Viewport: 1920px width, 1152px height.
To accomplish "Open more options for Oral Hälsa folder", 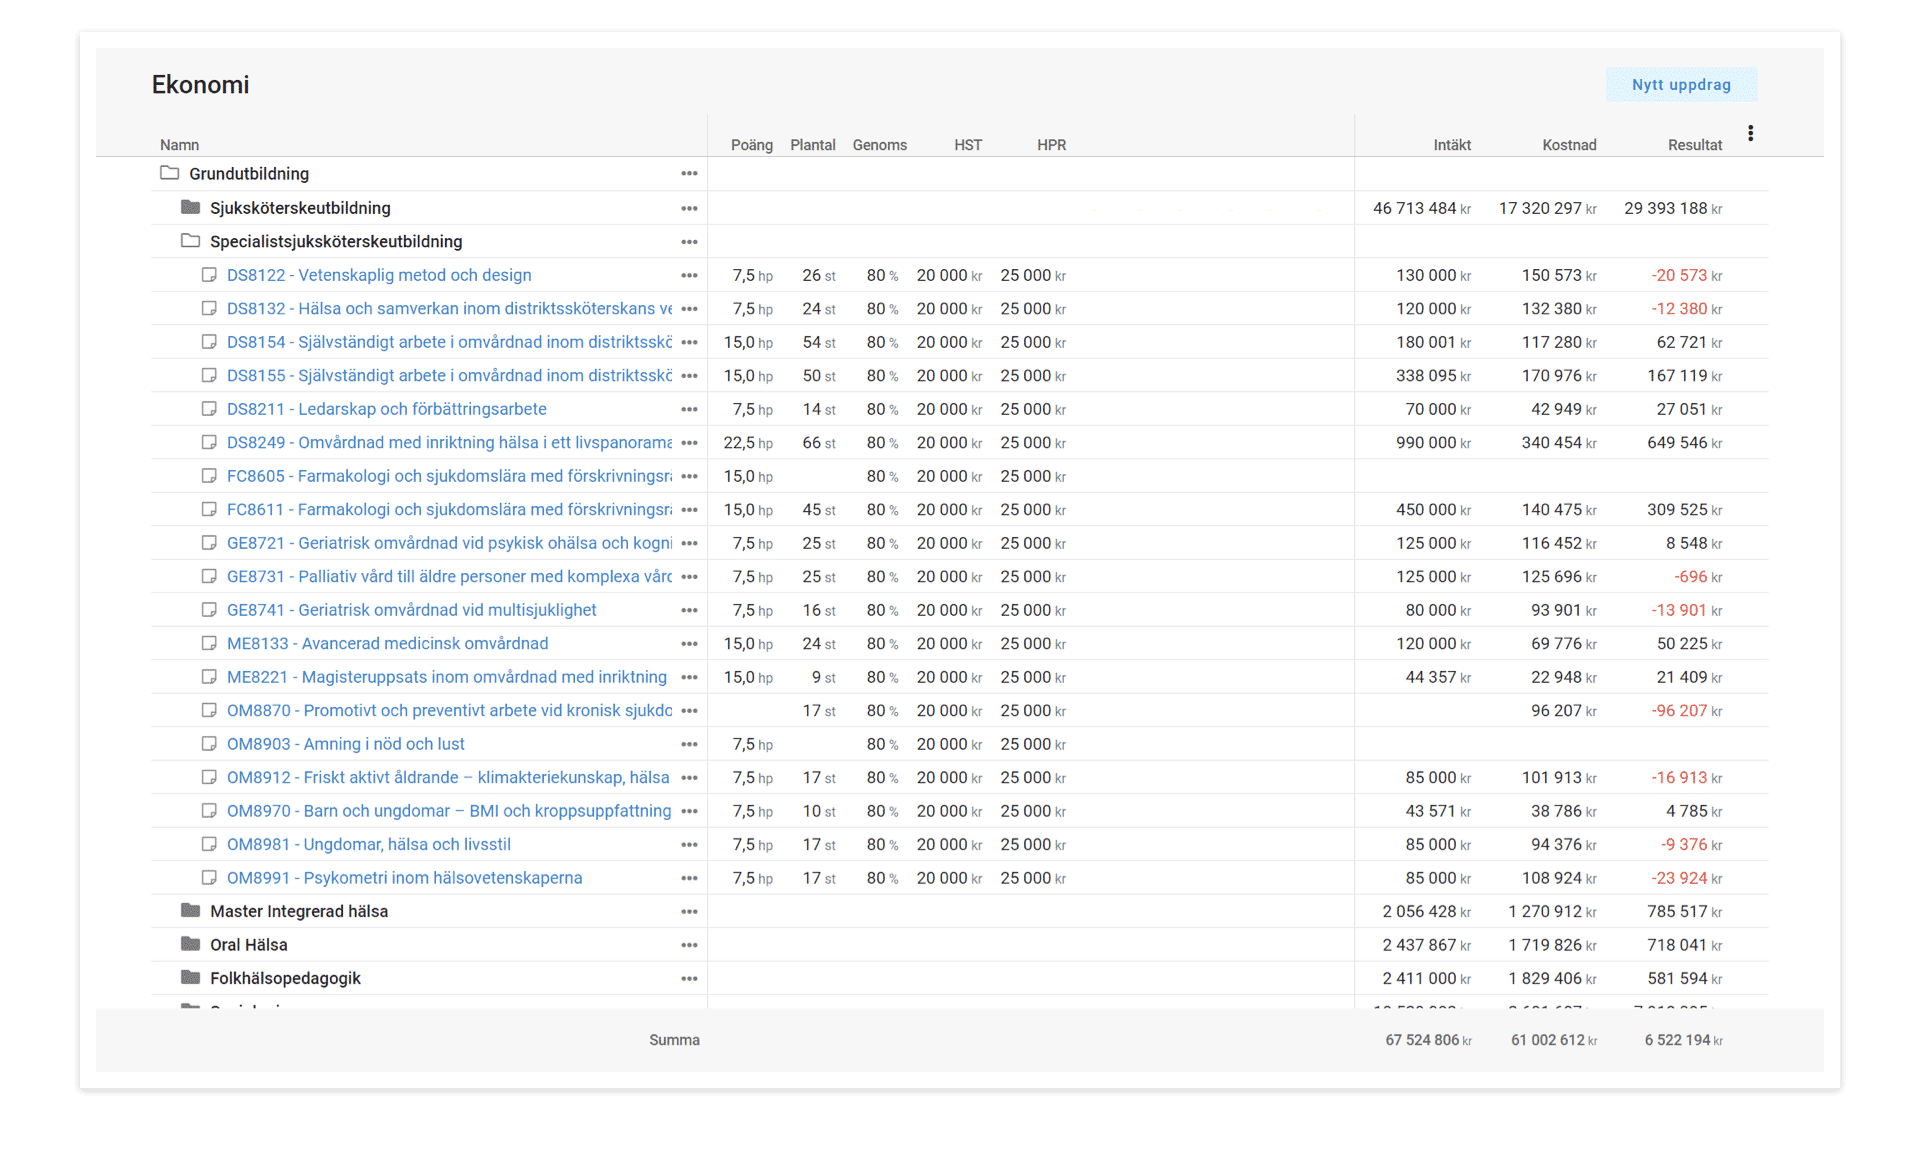I will point(689,945).
